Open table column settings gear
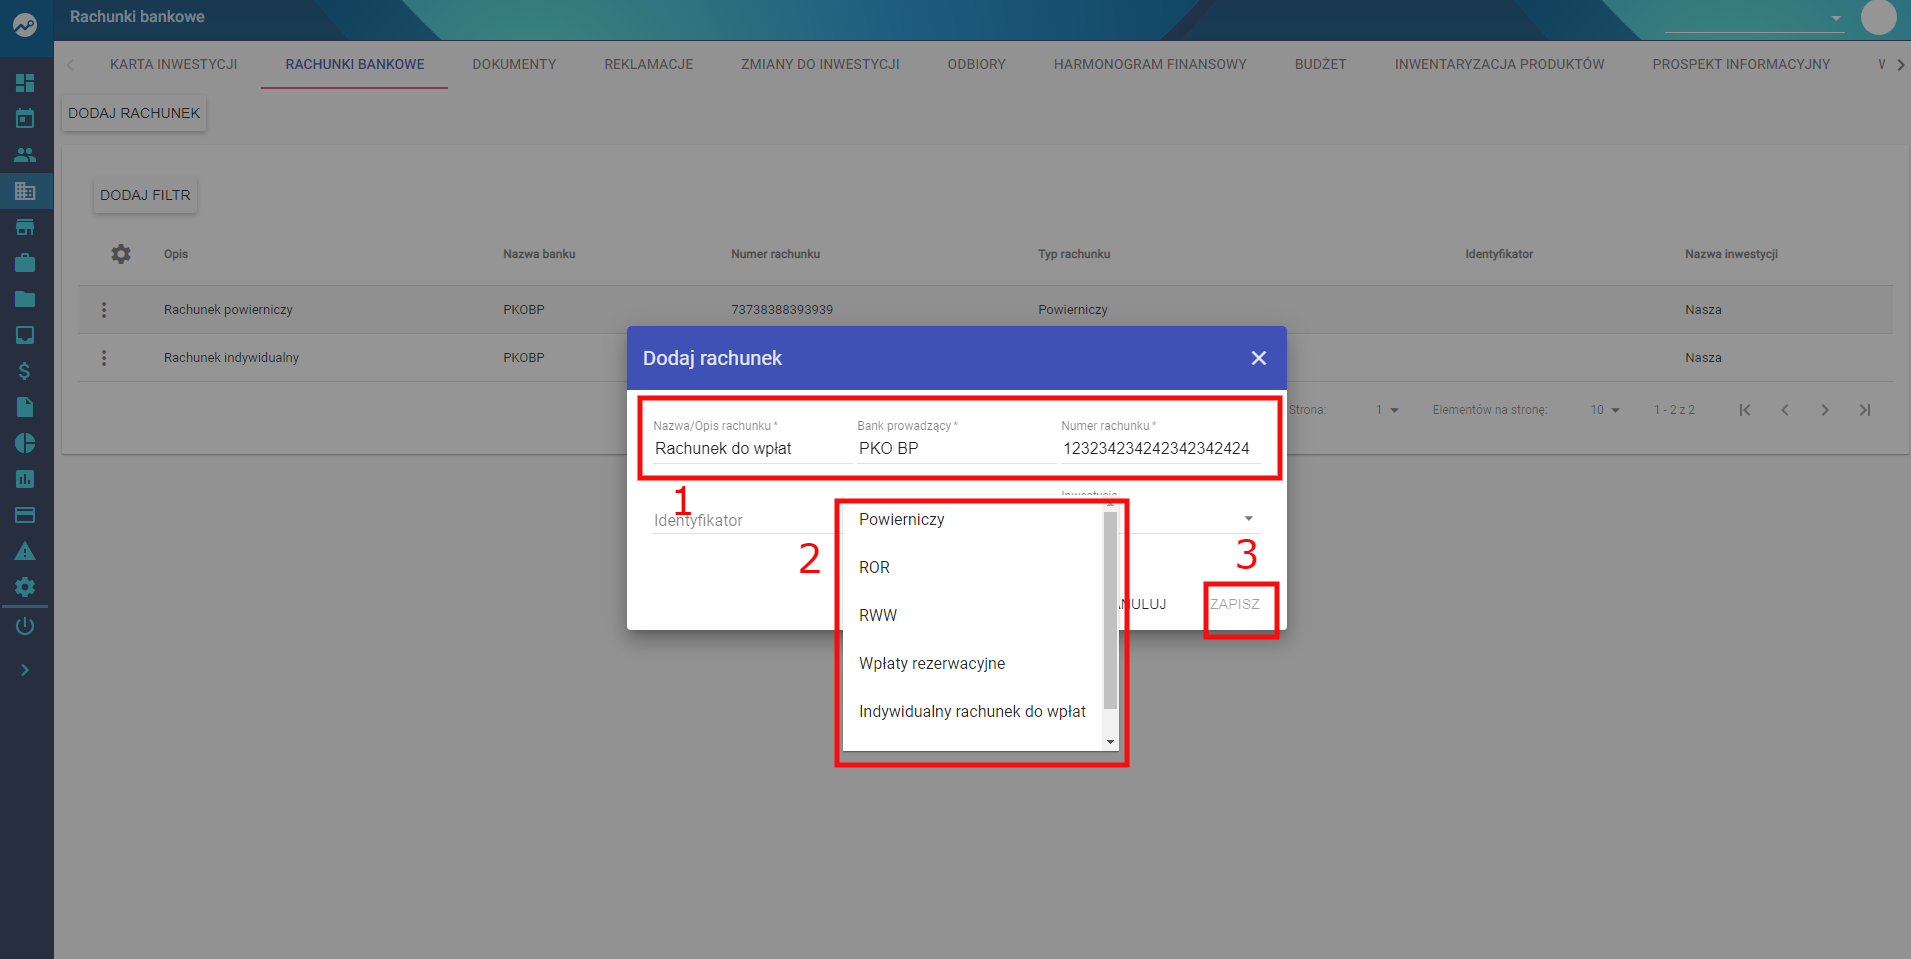 [x=121, y=254]
